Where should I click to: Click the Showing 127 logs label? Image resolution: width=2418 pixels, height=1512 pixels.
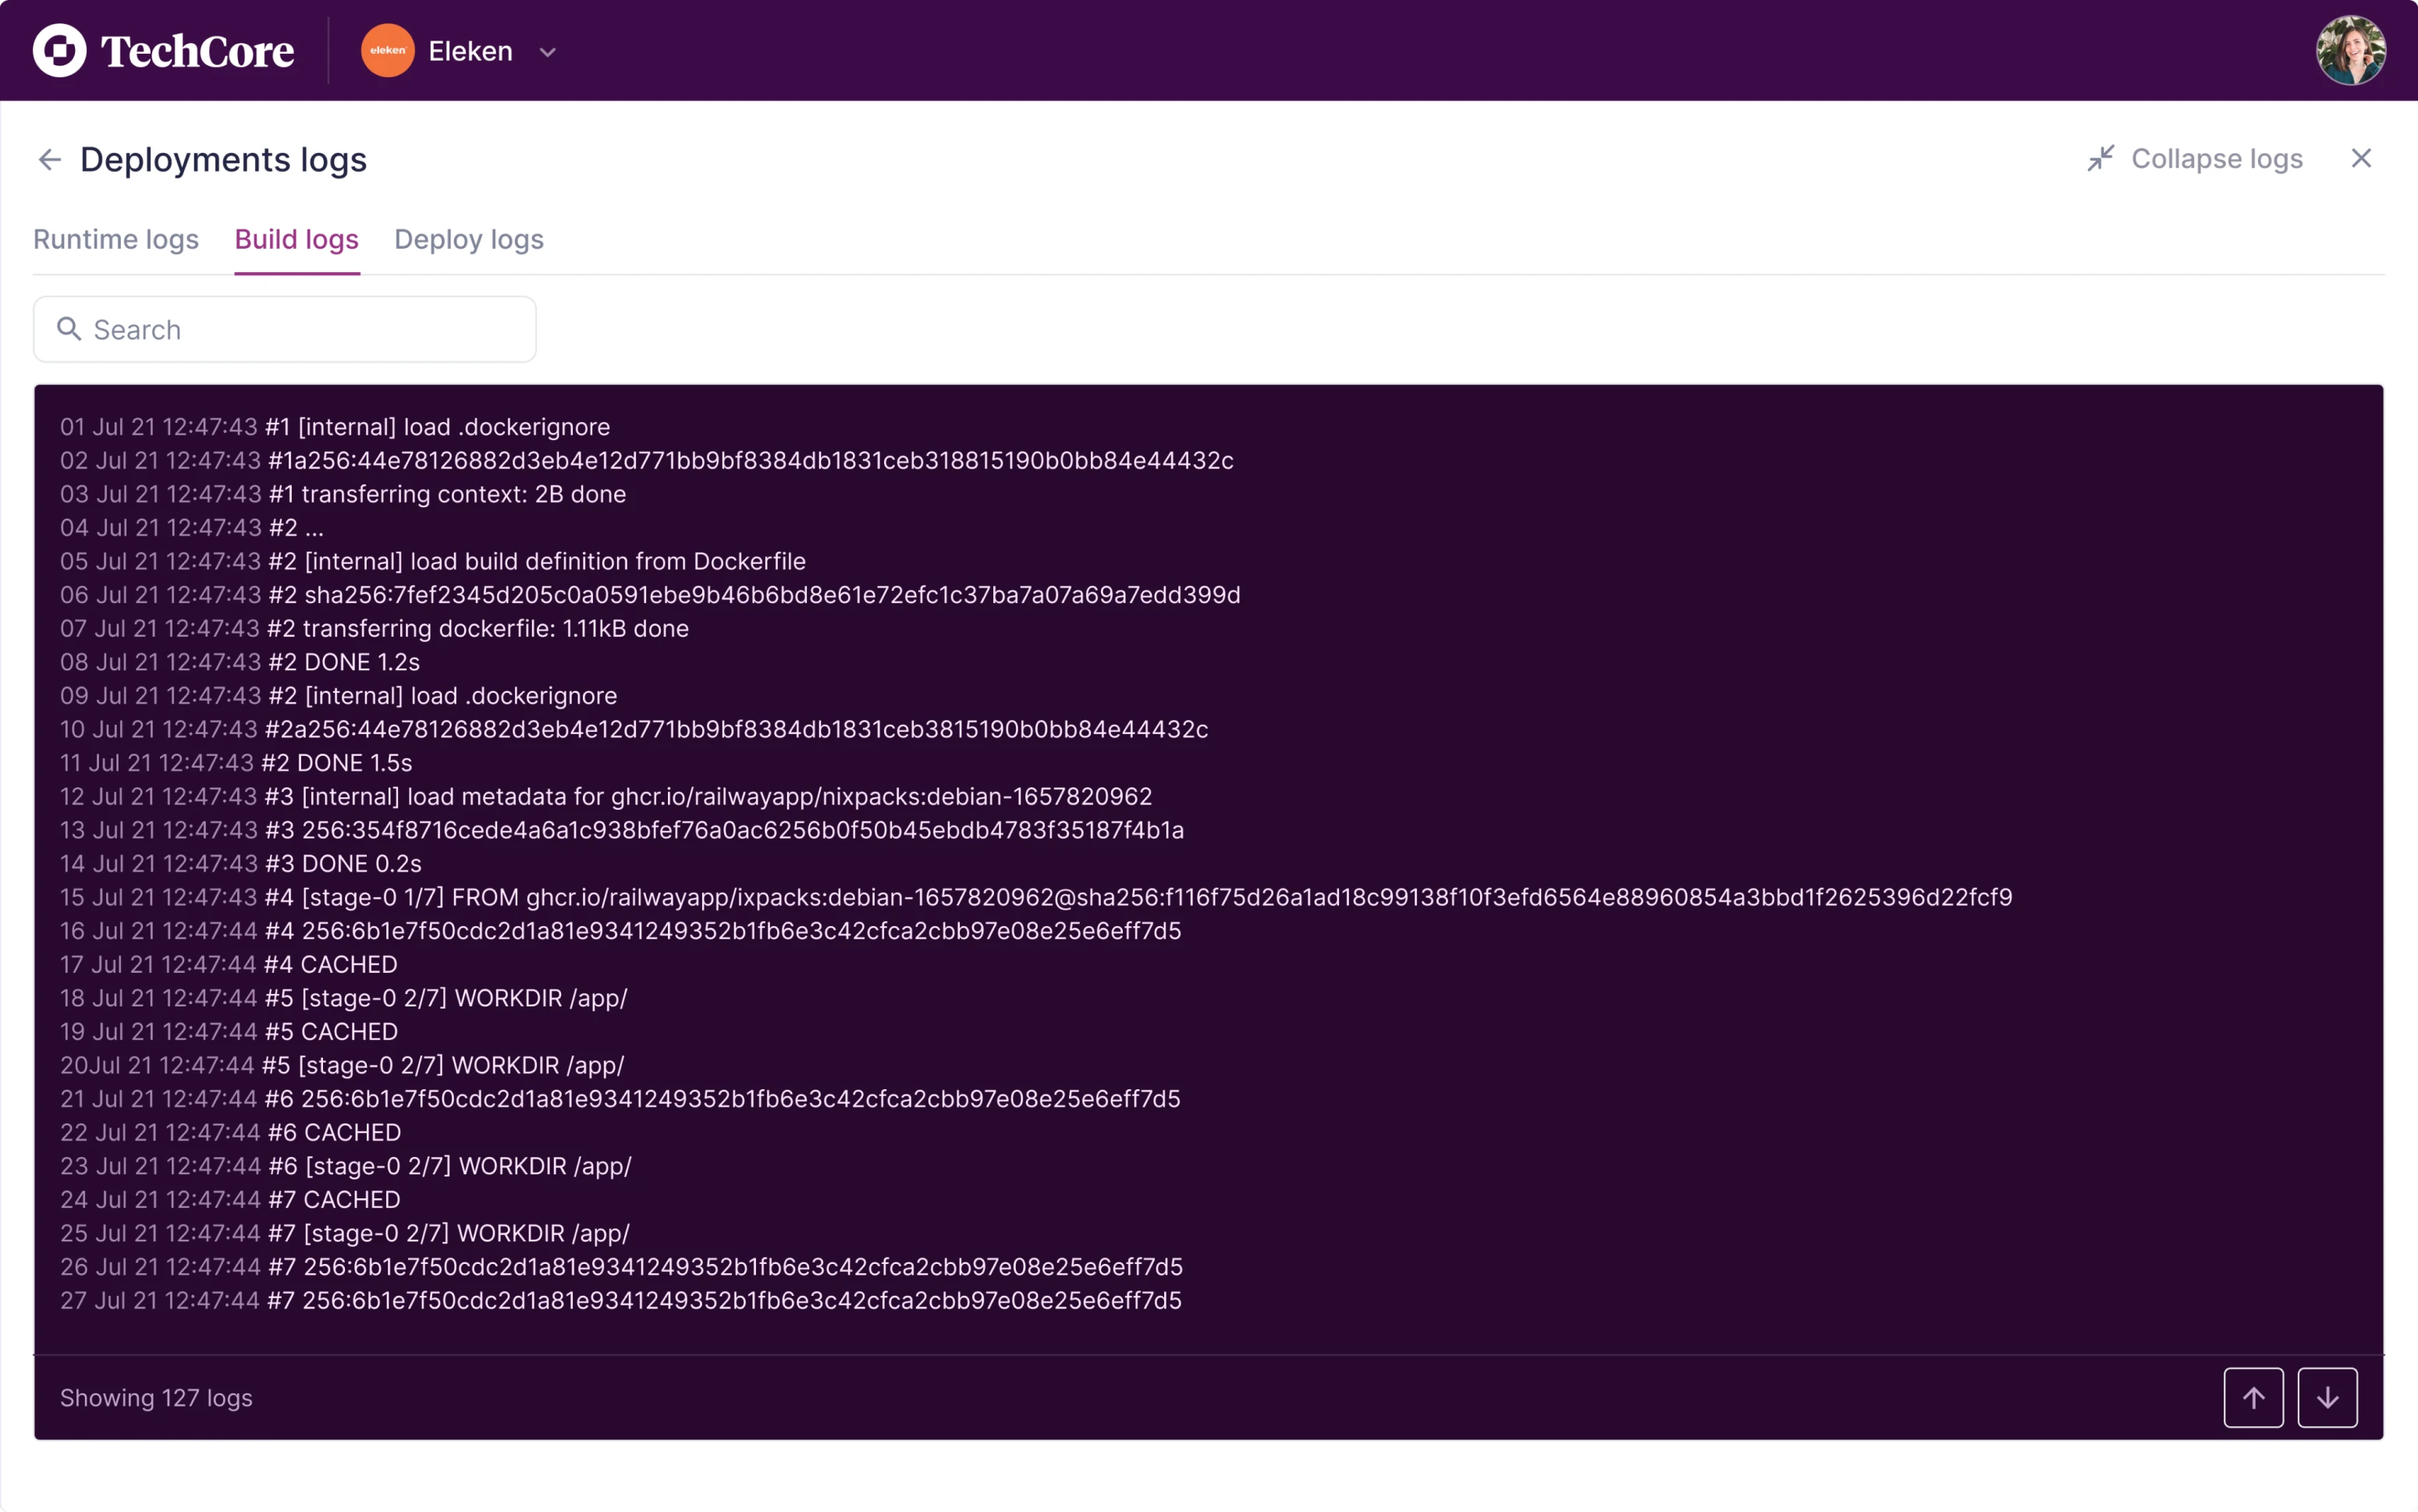tap(156, 1397)
